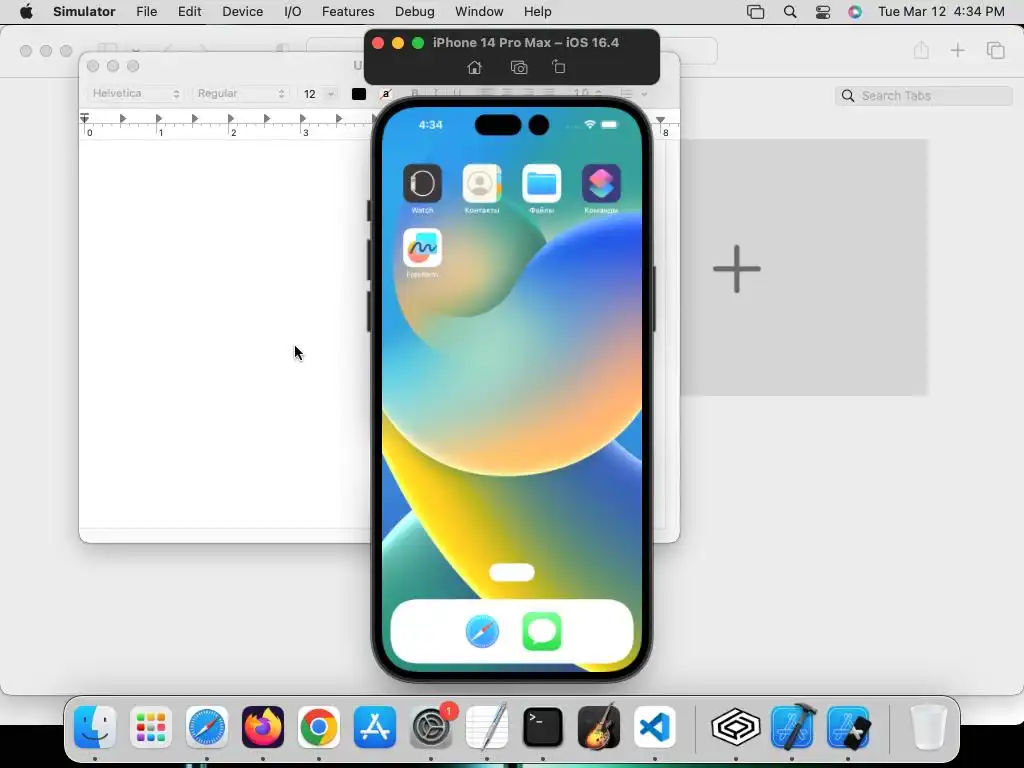Open Launchpad from the macOS Dock
Viewport: 1024px width, 768px height.
(151, 727)
